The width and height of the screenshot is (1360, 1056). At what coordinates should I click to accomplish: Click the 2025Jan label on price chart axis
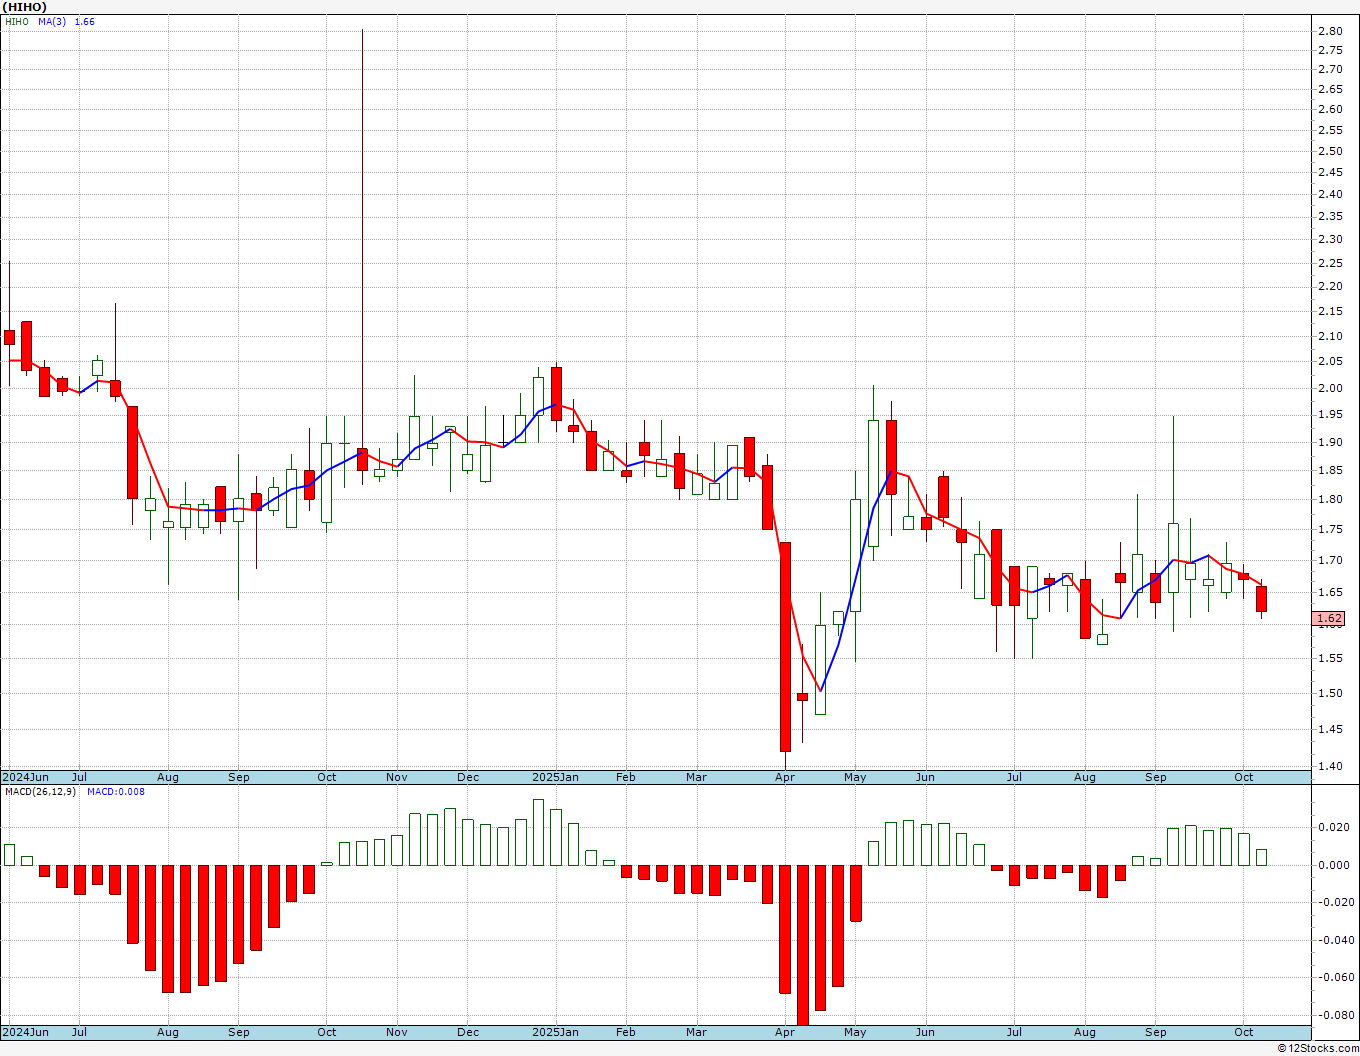[x=555, y=777]
